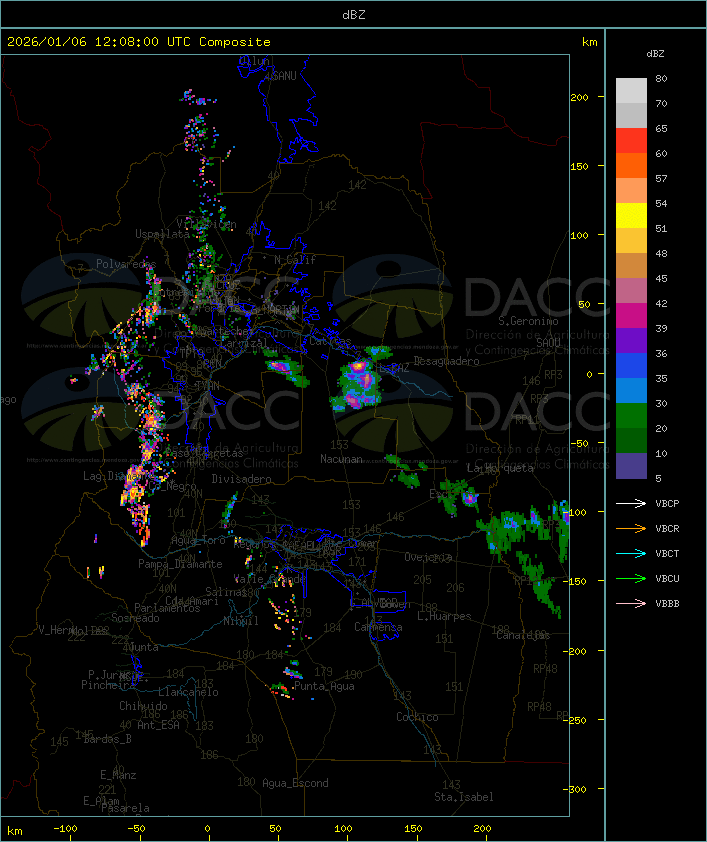Click the Uspallata label on map
Viewport: 707px width, 842px height.
162,234
